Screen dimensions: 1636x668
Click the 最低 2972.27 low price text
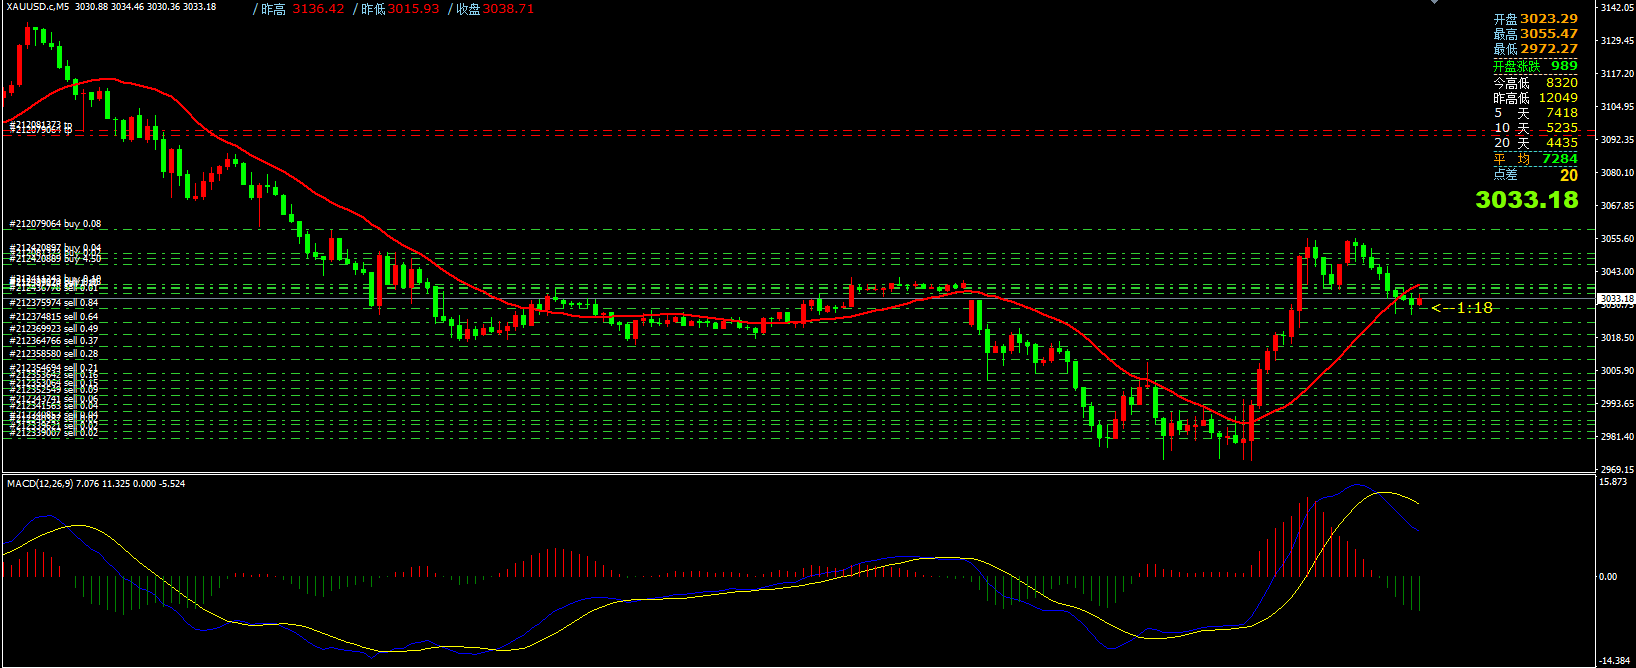point(1535,49)
